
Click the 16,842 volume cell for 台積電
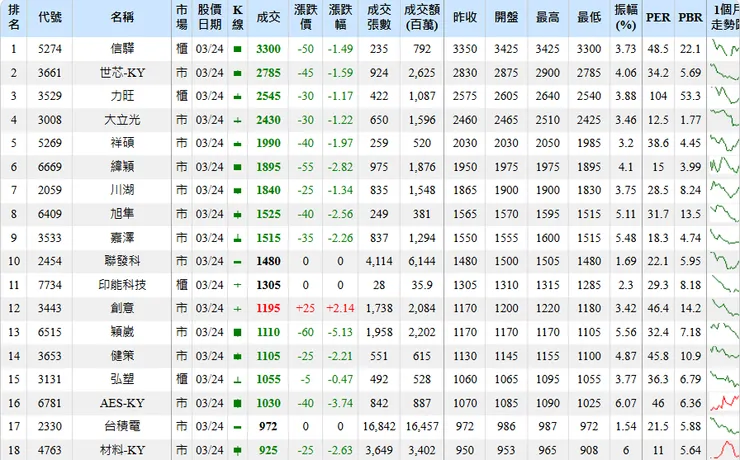(x=379, y=426)
